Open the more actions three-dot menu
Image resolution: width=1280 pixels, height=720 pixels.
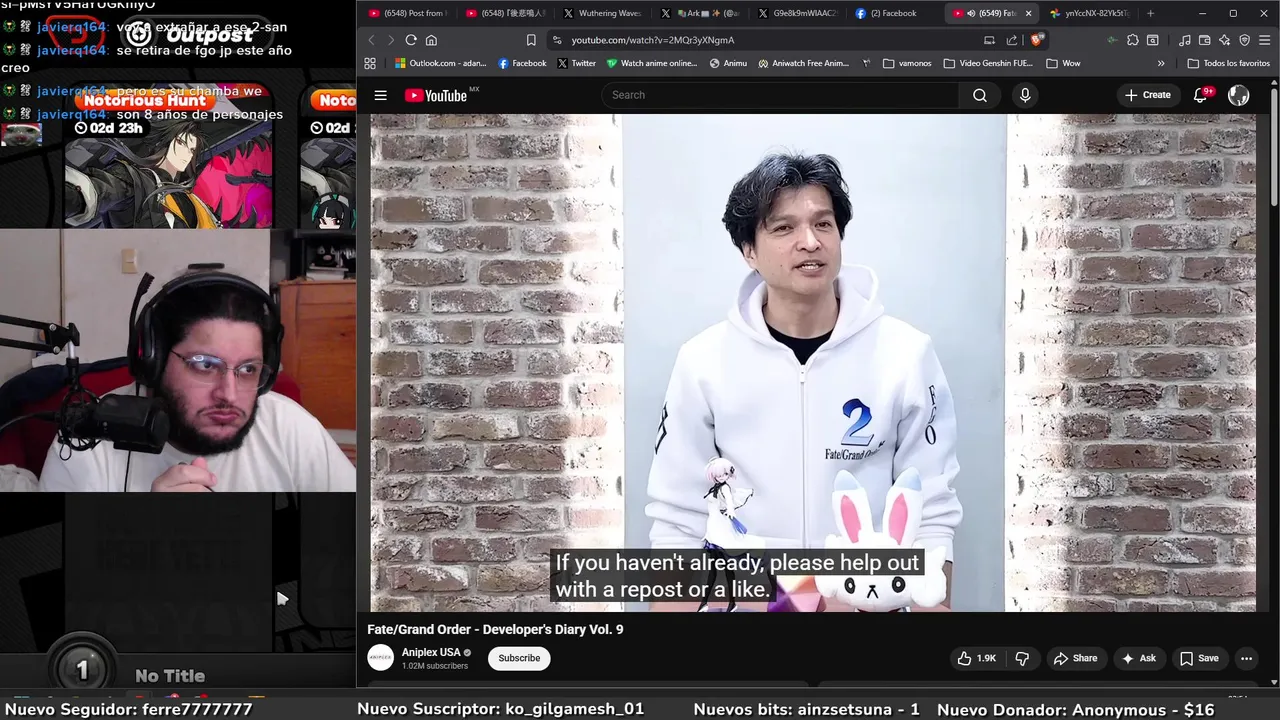click(1246, 658)
